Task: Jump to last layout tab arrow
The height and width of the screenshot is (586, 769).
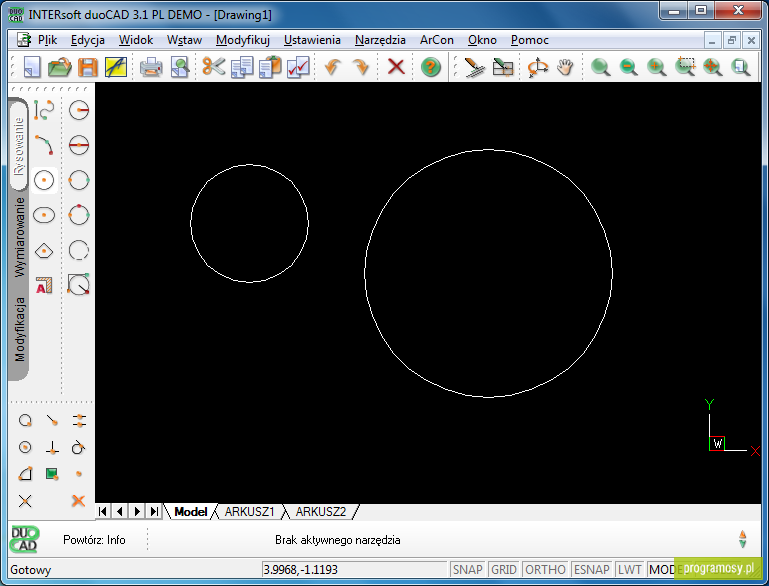Action: pyautogui.click(x=154, y=511)
